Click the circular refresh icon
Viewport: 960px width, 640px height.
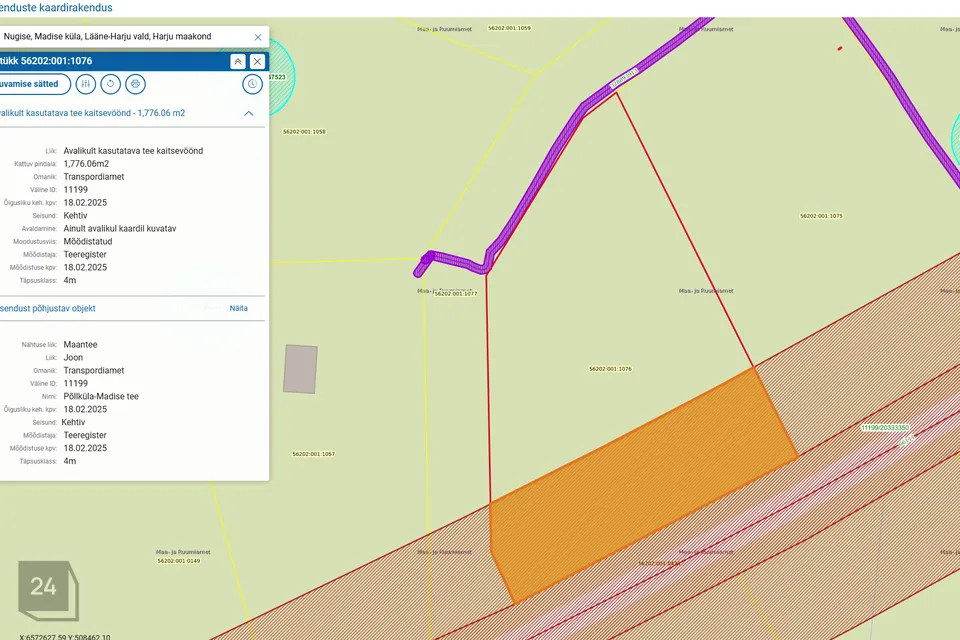tap(111, 84)
